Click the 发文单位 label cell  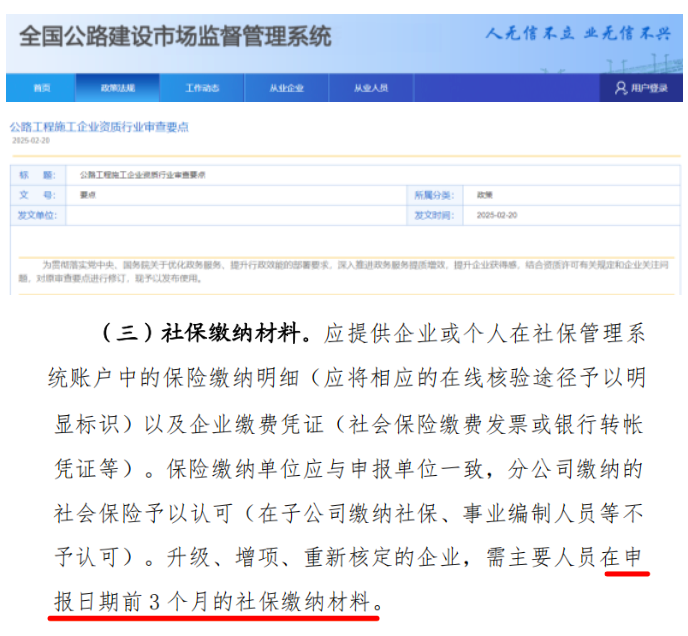pos(38,215)
